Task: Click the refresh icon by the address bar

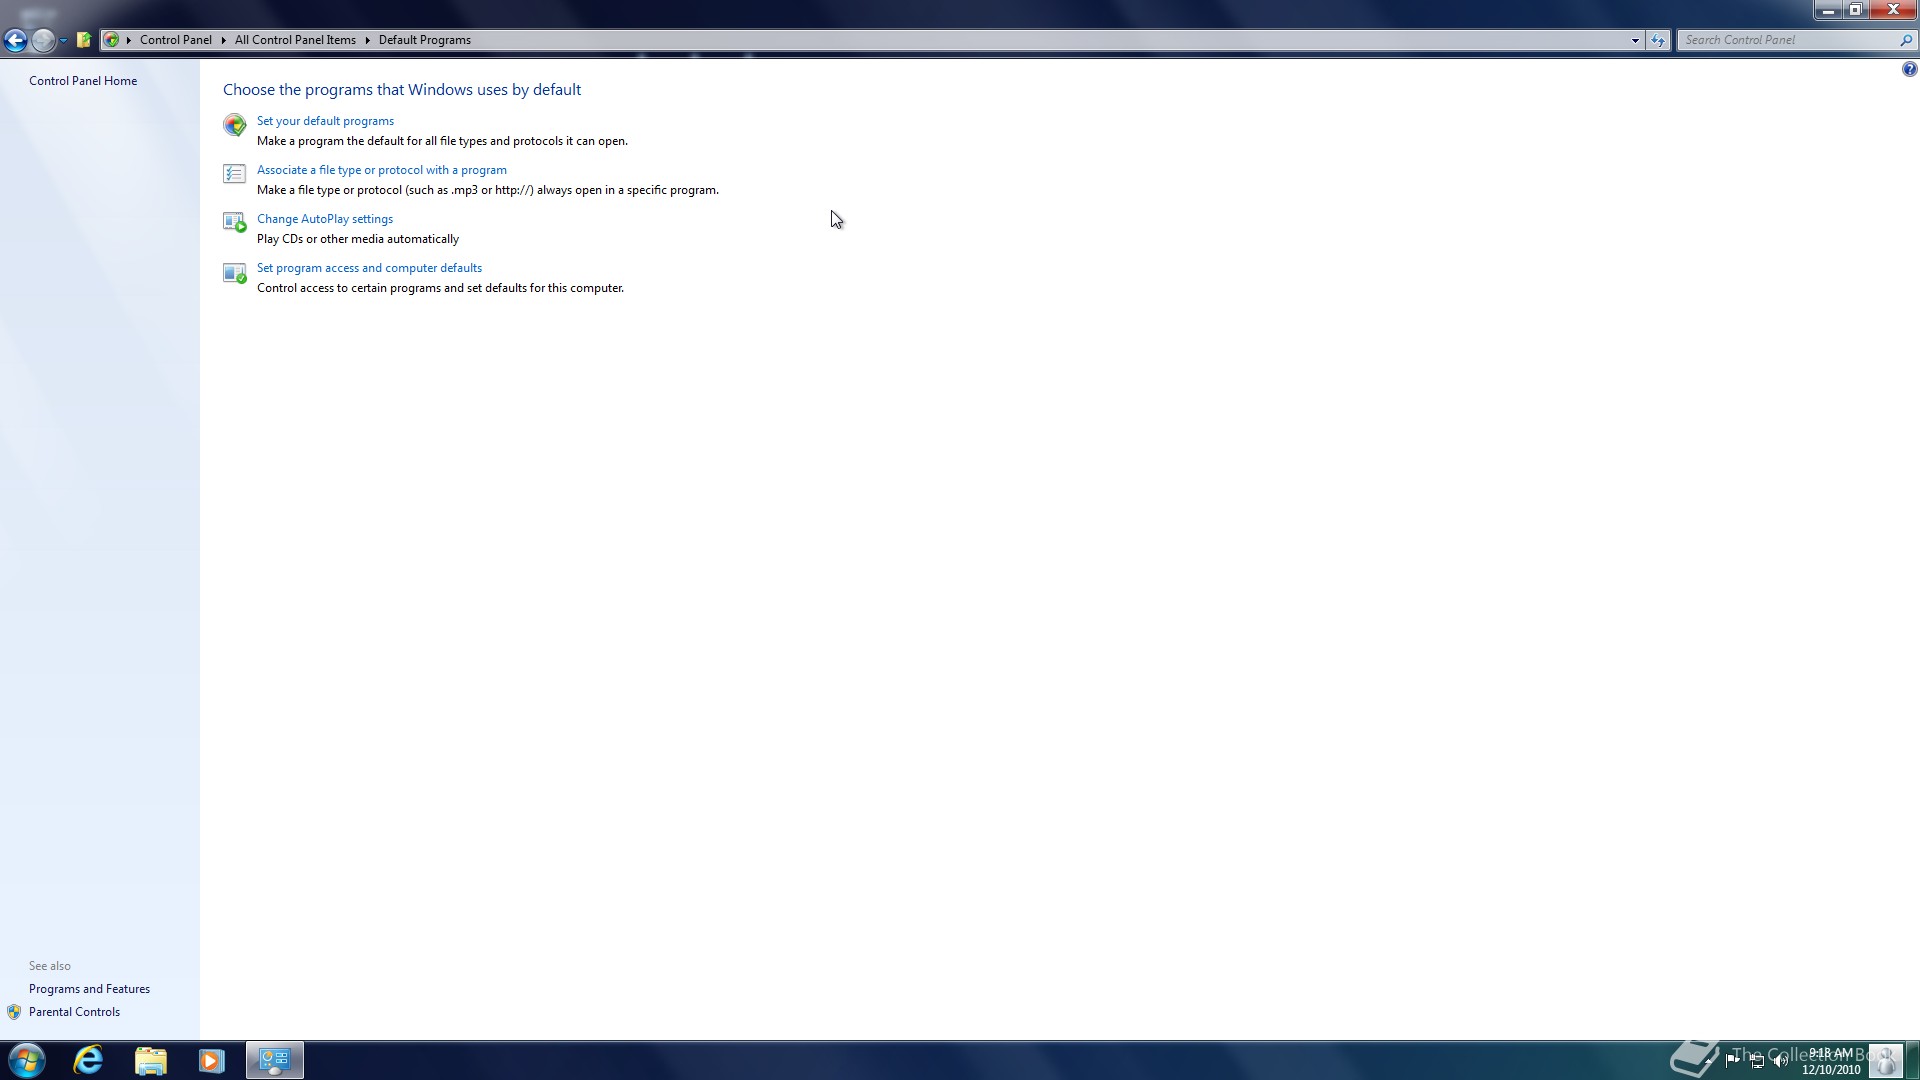Action: pyautogui.click(x=1658, y=40)
